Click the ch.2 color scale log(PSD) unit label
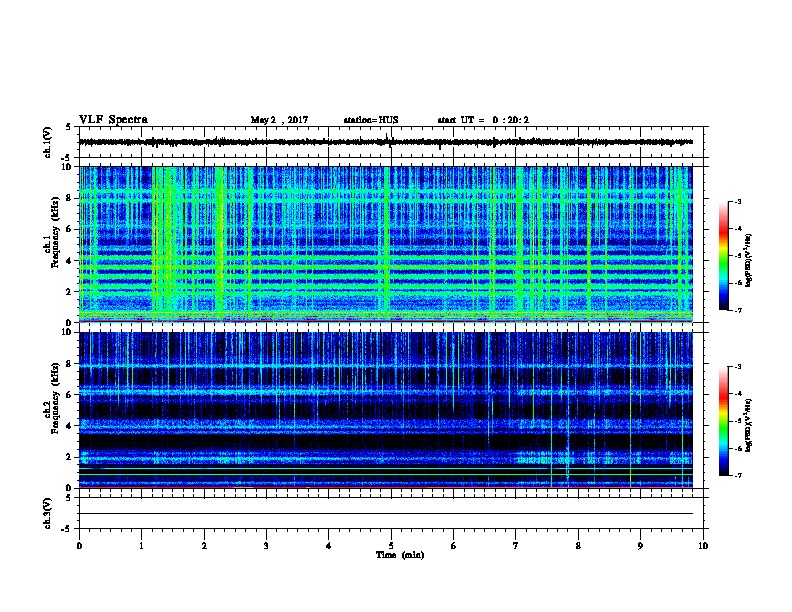The image size is (792, 612). [x=748, y=425]
